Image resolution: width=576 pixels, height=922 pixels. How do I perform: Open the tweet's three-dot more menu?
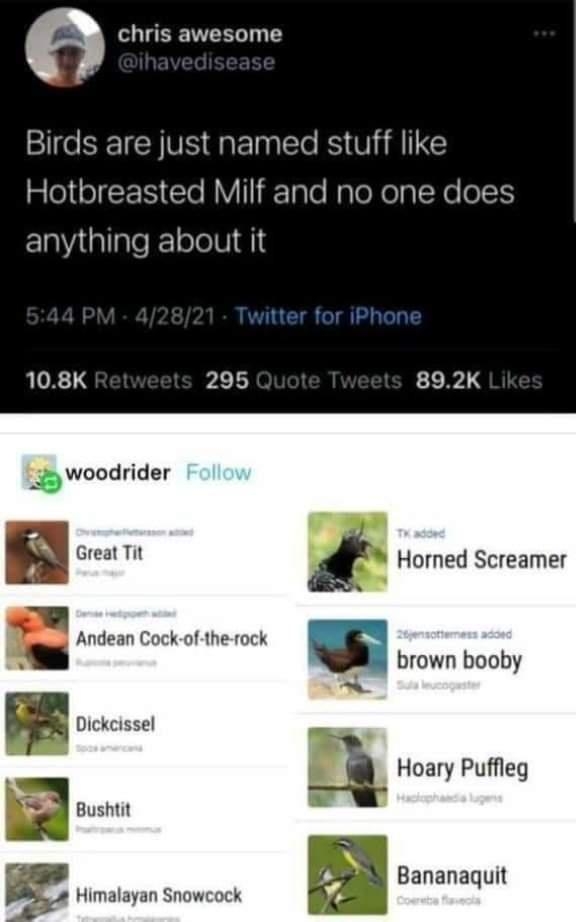(x=544, y=34)
